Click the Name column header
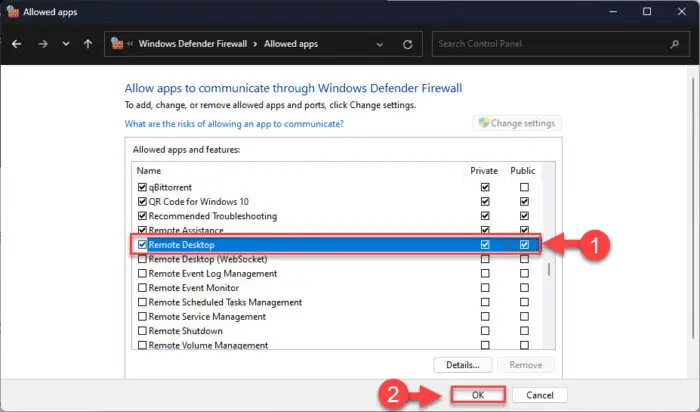The image size is (700, 412). [149, 171]
